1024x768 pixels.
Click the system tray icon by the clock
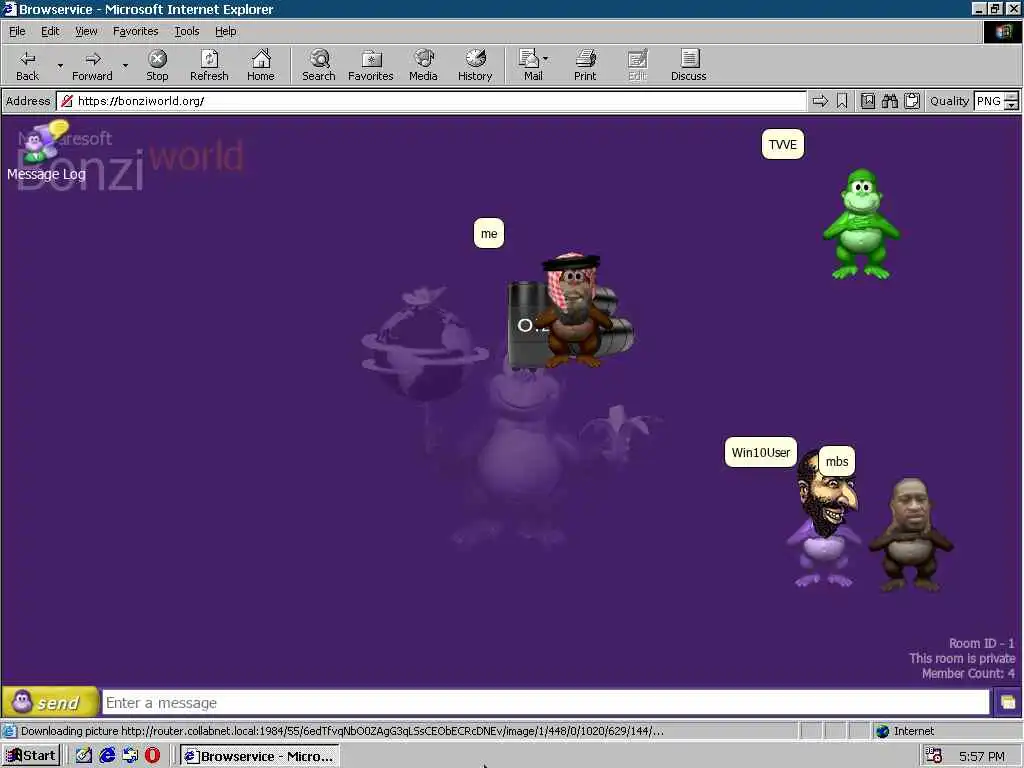[x=935, y=756]
